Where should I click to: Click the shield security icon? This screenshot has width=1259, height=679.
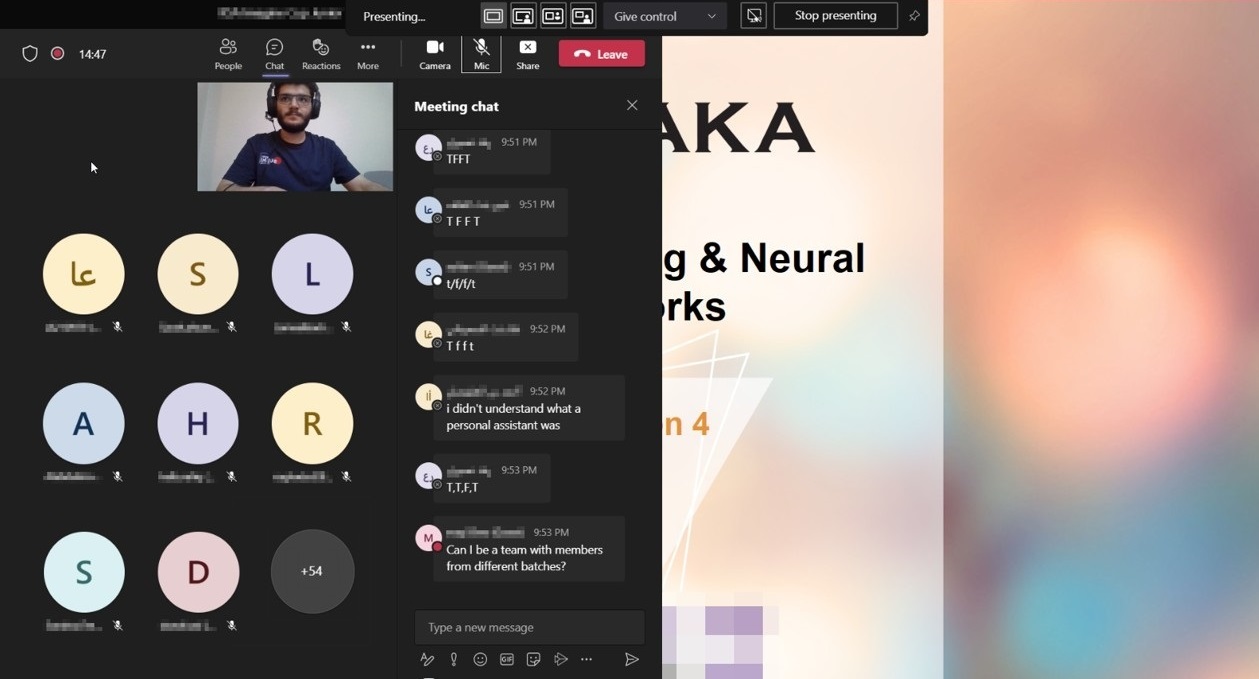pos(30,54)
